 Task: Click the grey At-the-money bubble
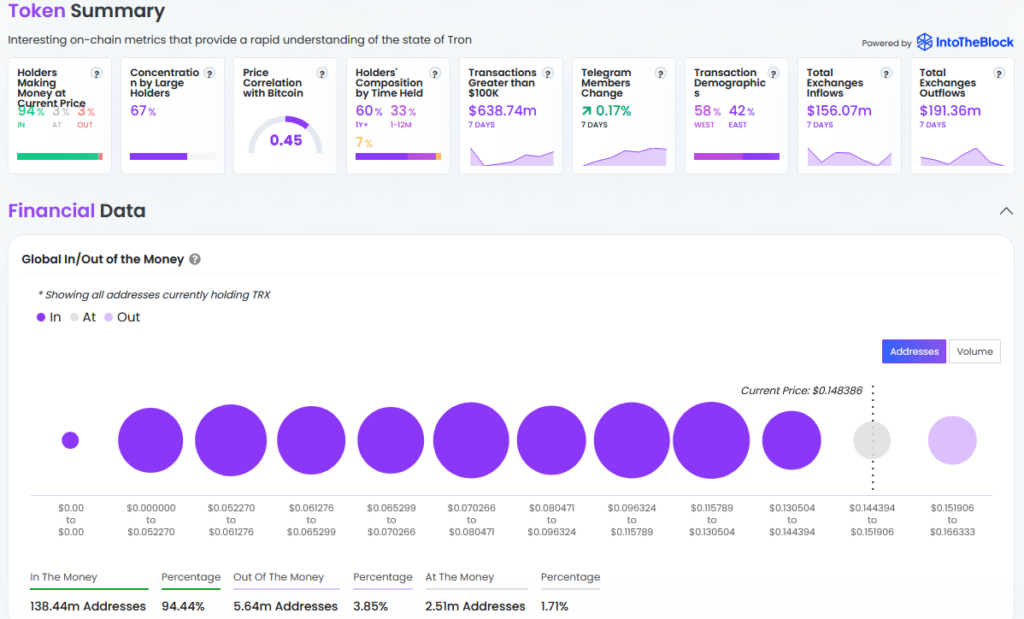872,440
